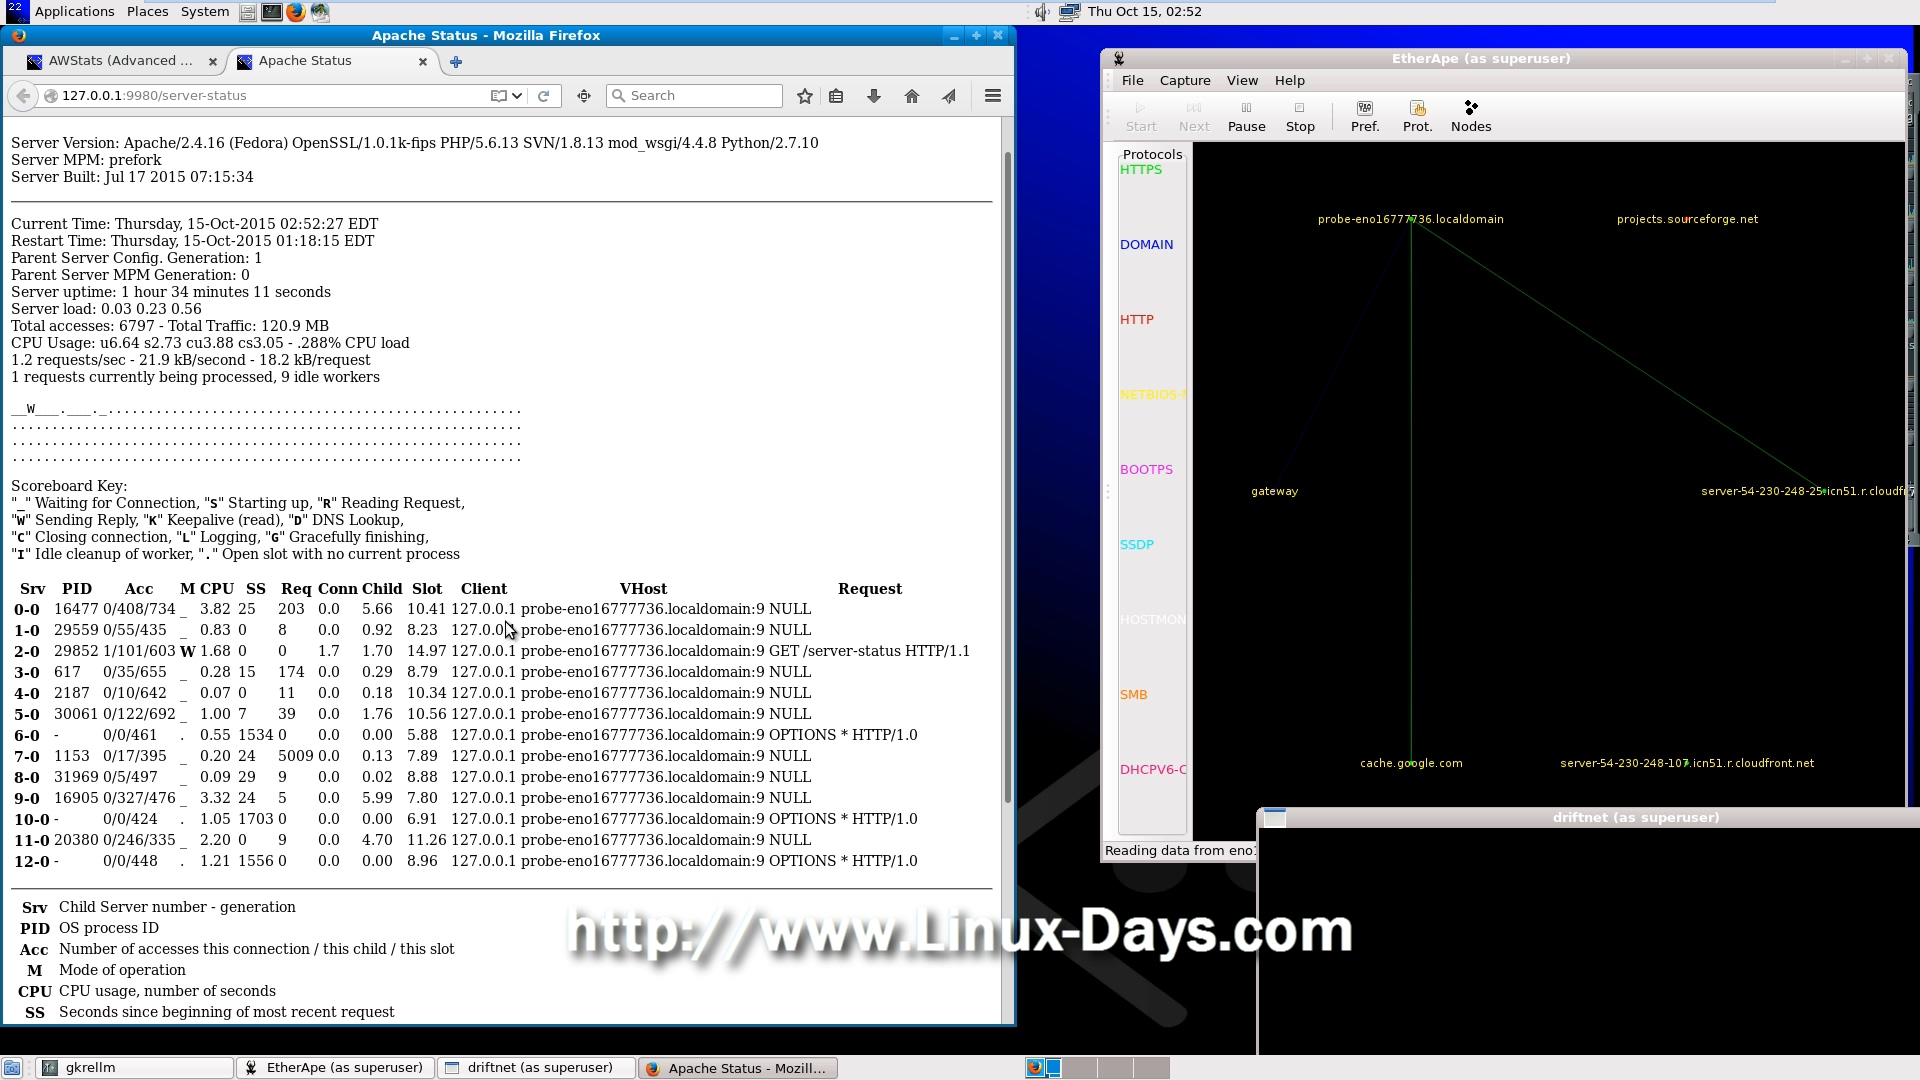This screenshot has height=1080, width=1920.
Task: Switch to Apache Status taskbar button
Action: tap(738, 1068)
